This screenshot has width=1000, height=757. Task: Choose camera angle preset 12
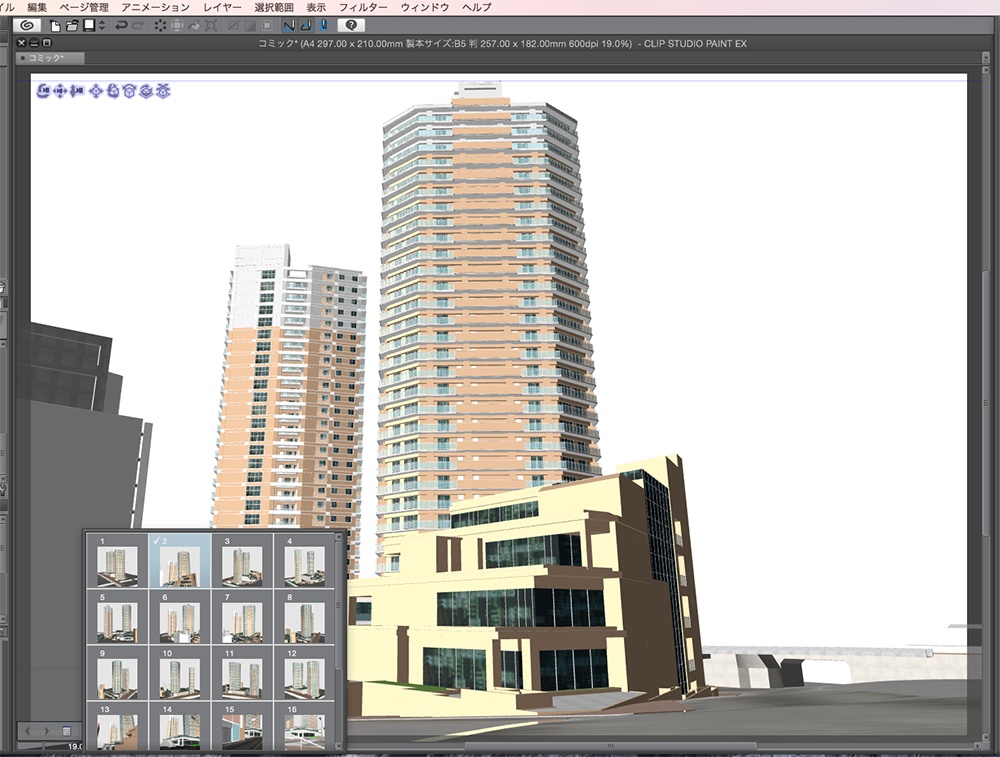click(x=304, y=673)
